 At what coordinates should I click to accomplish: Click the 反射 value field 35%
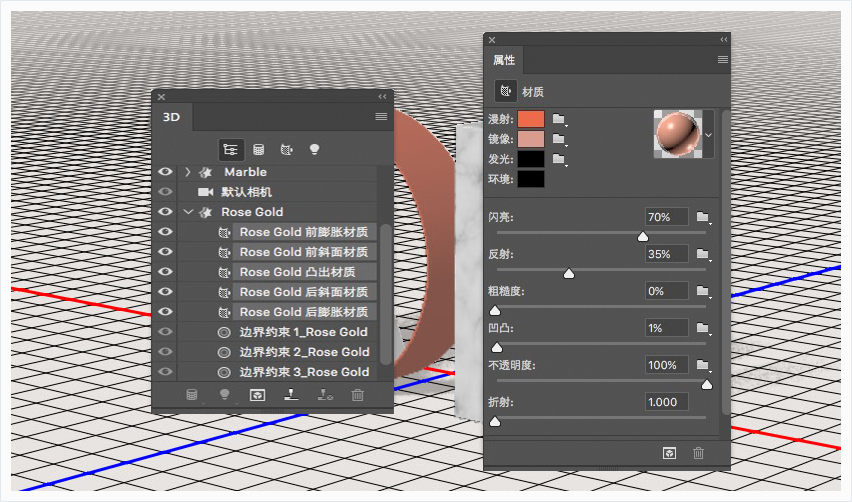click(667, 254)
